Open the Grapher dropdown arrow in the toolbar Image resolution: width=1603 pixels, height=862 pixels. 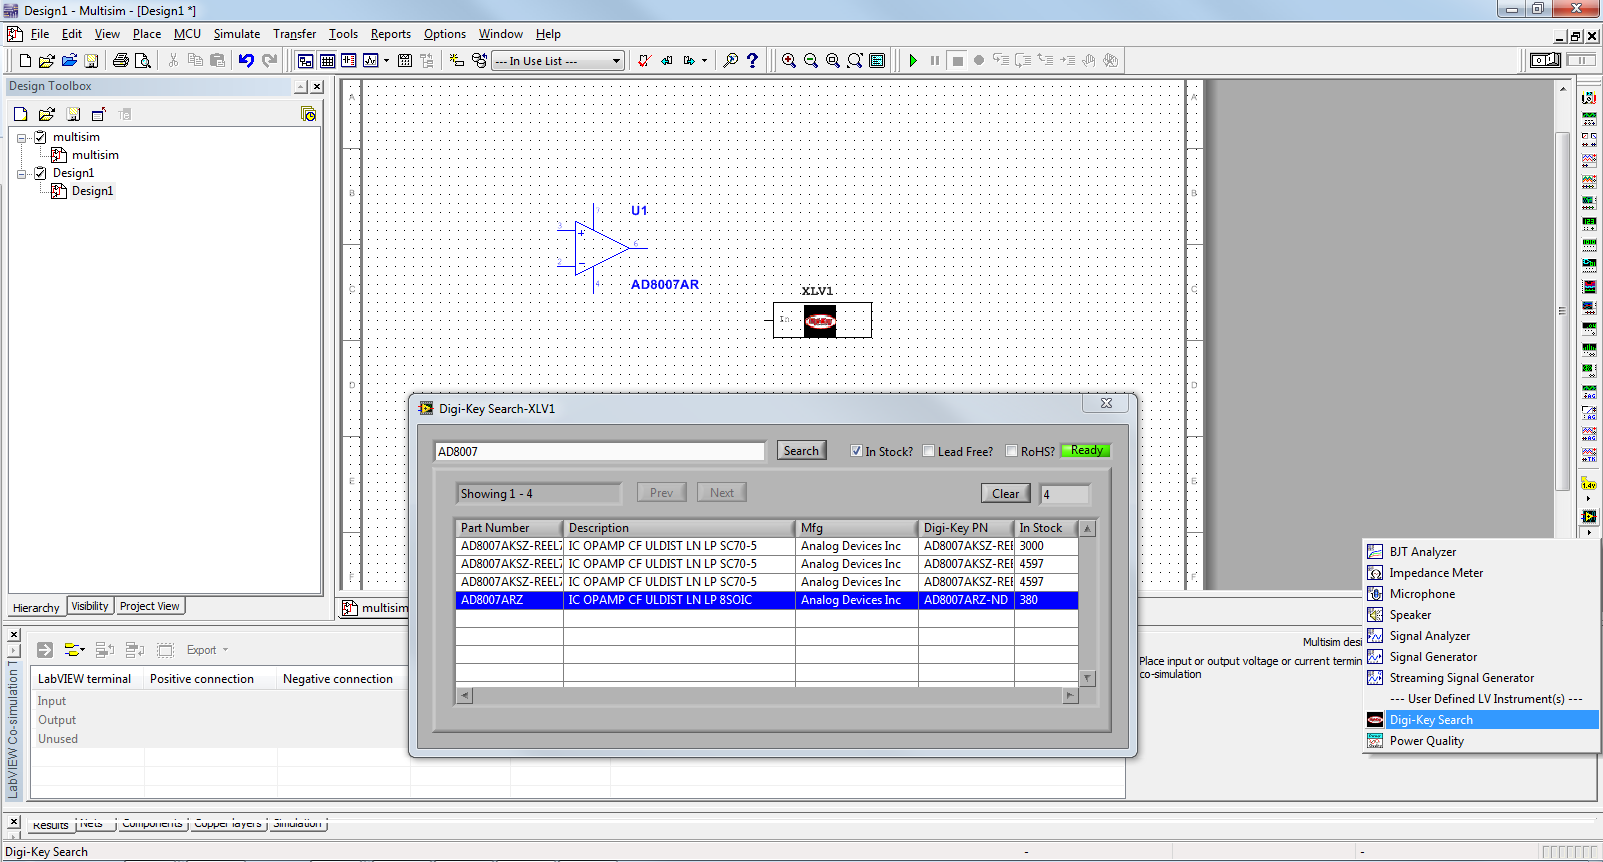(x=386, y=61)
